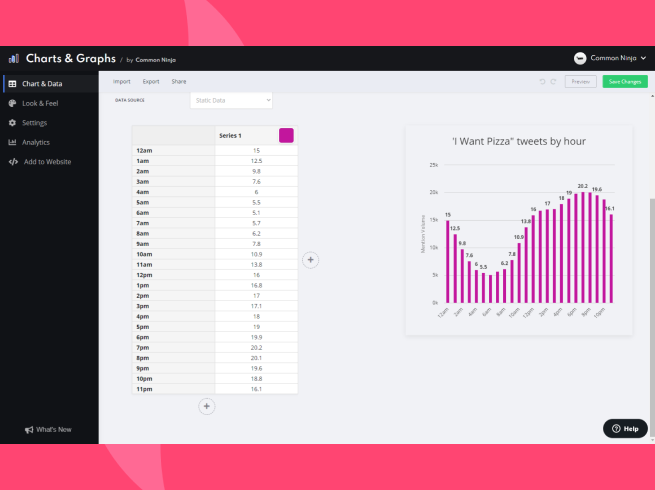Click the What's New megaphone icon

pos(29,430)
